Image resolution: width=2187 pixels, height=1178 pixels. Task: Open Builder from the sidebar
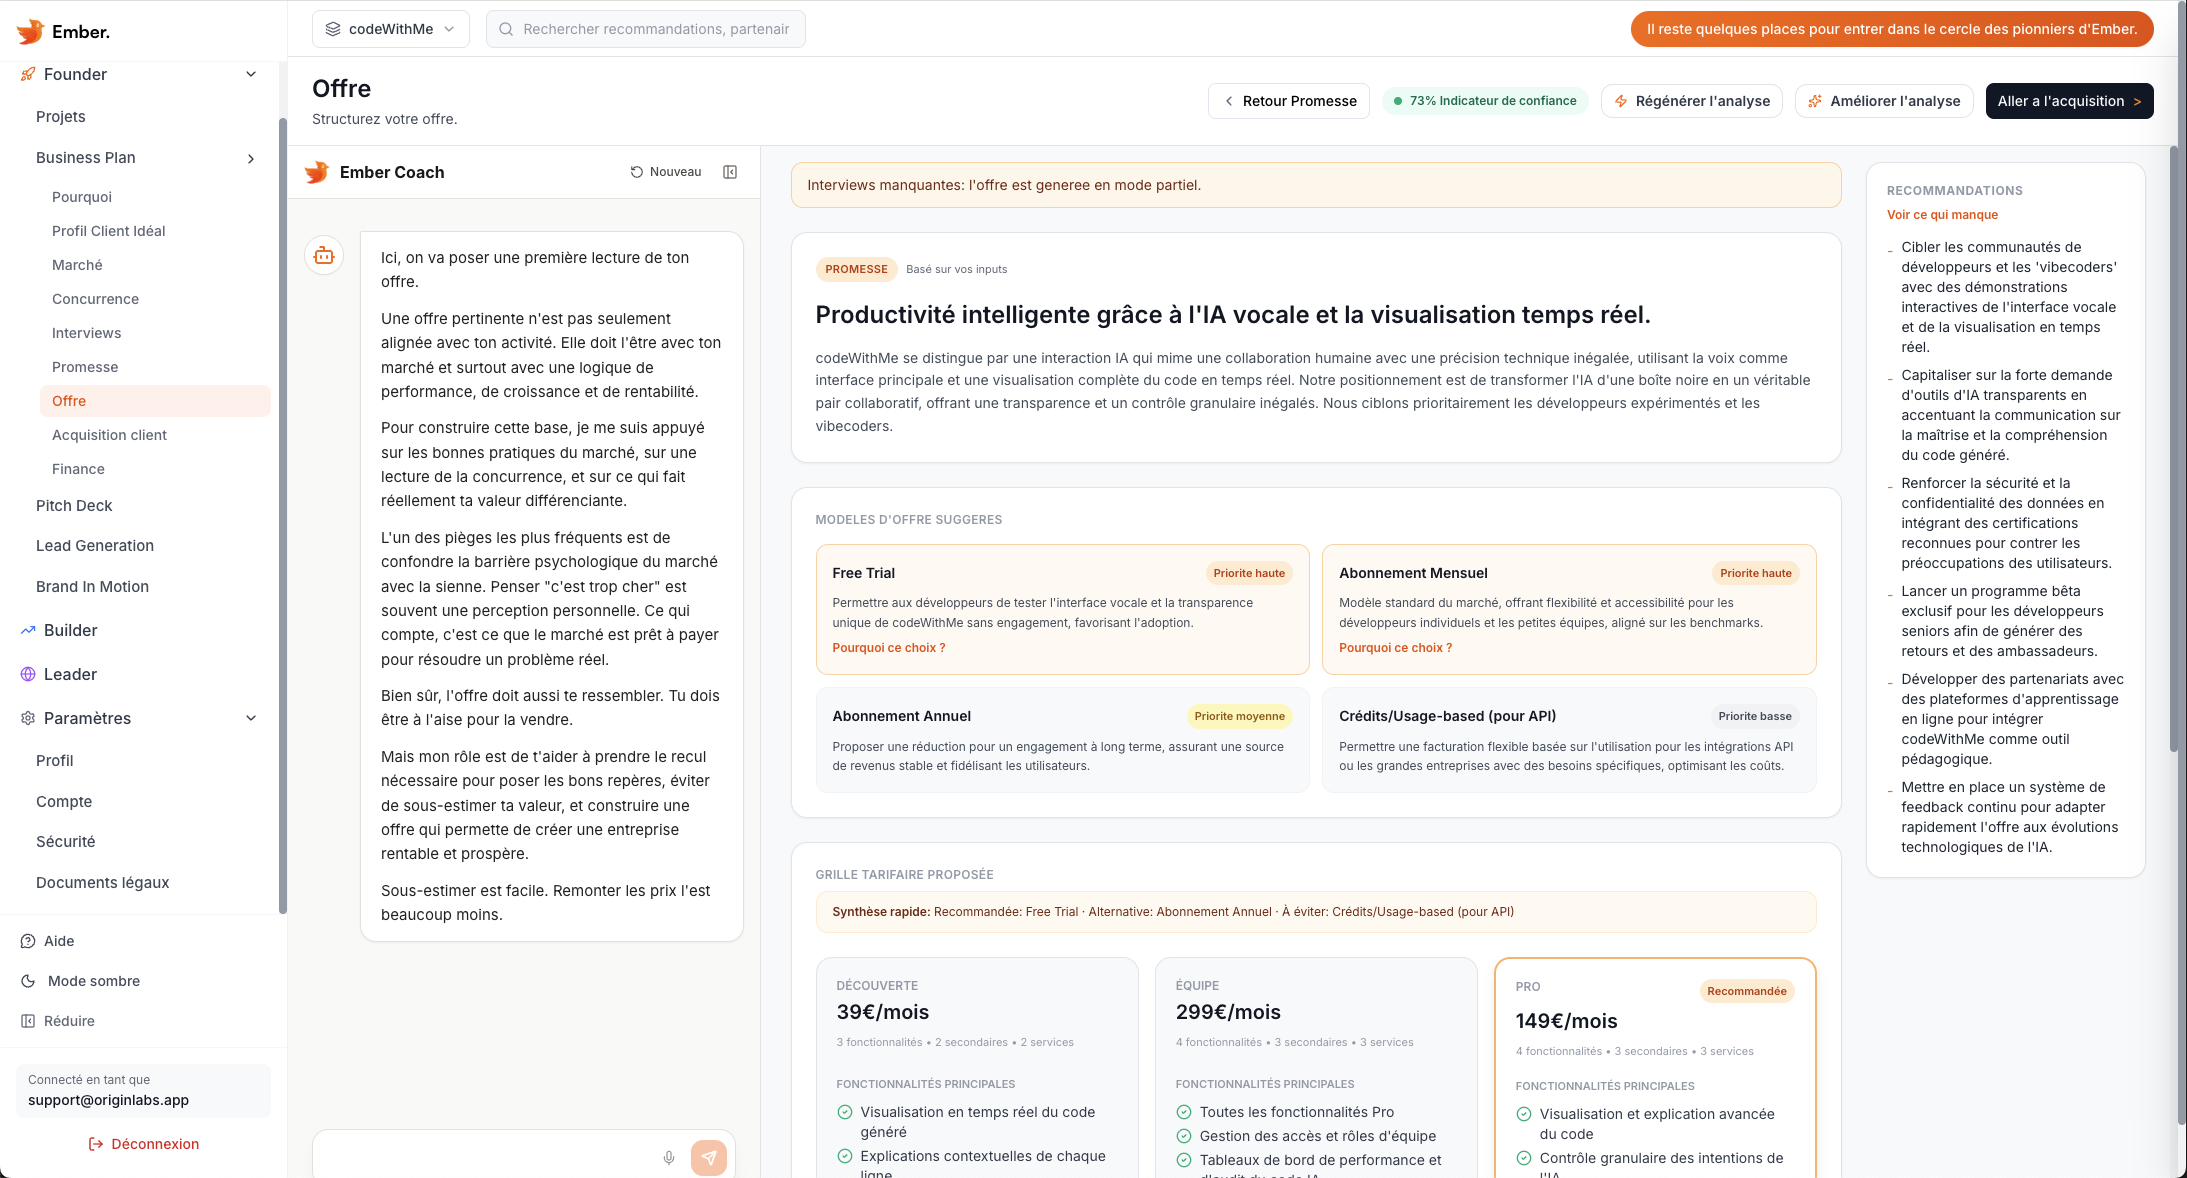(71, 630)
